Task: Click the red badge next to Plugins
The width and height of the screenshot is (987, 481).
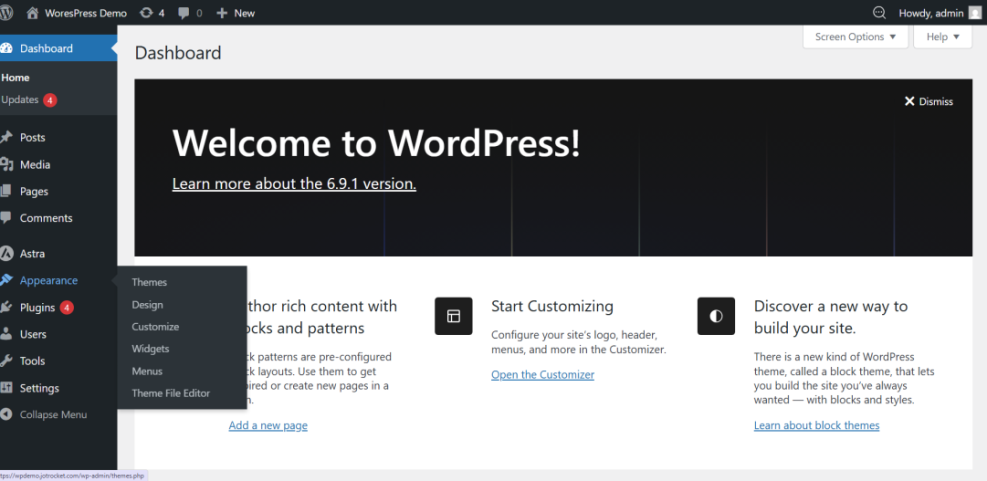Action: click(67, 308)
